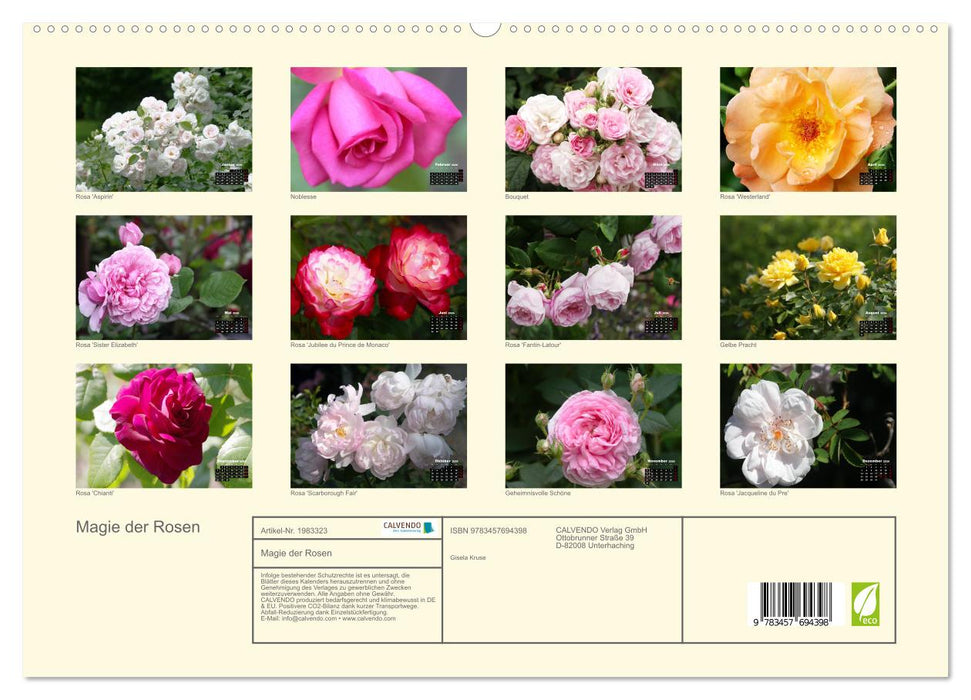Viewport: 971px width, 700px height.
Task: Click the calendar grid on the Bouquet image
Action: coord(659,180)
